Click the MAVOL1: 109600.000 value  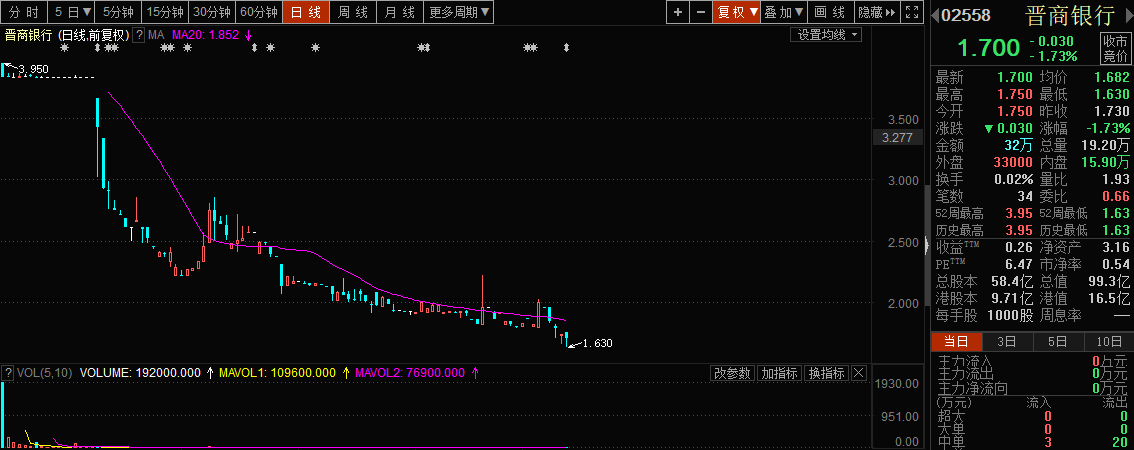280,373
